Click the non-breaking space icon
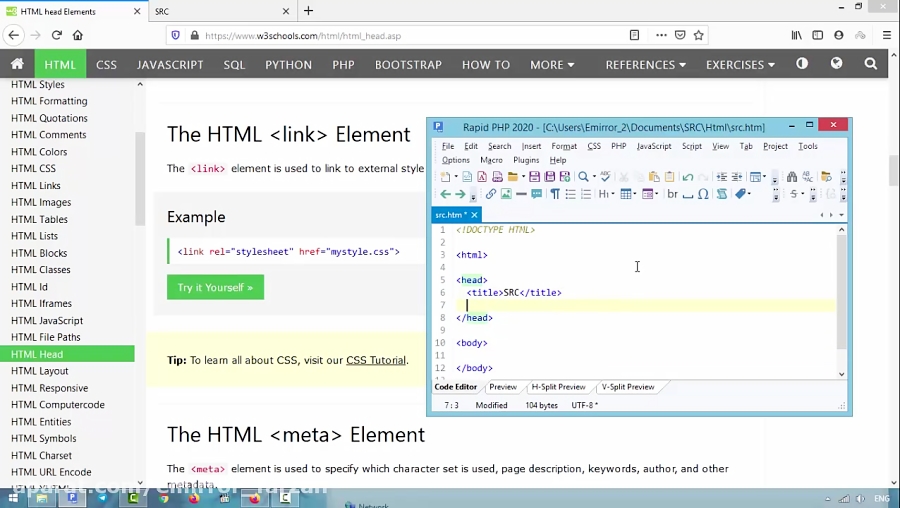This screenshot has width=900, height=508. (688, 195)
